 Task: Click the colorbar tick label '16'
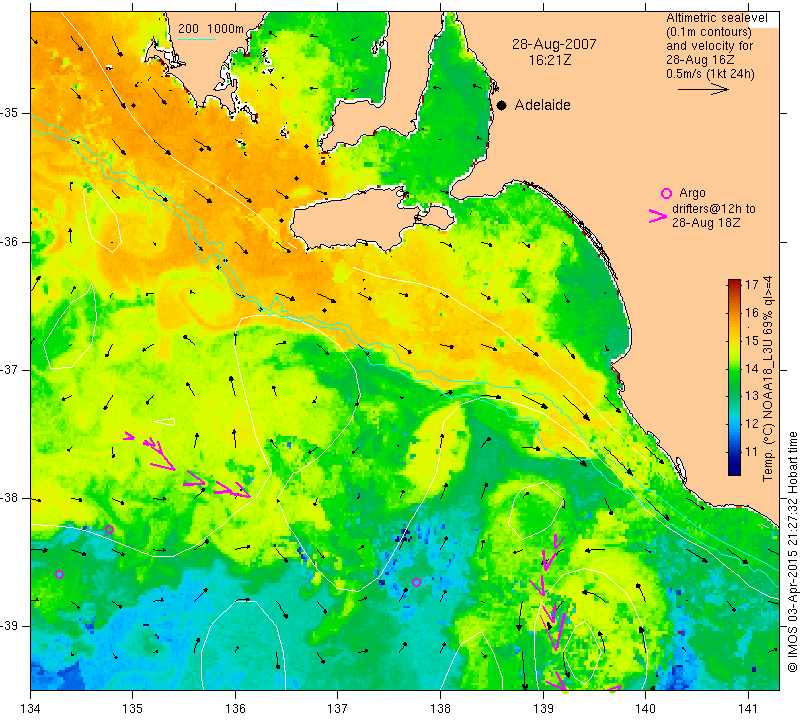click(752, 312)
